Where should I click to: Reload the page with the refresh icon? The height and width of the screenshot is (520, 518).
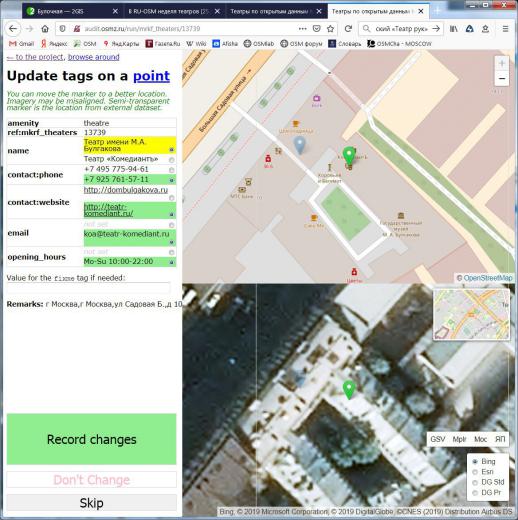[348, 29]
